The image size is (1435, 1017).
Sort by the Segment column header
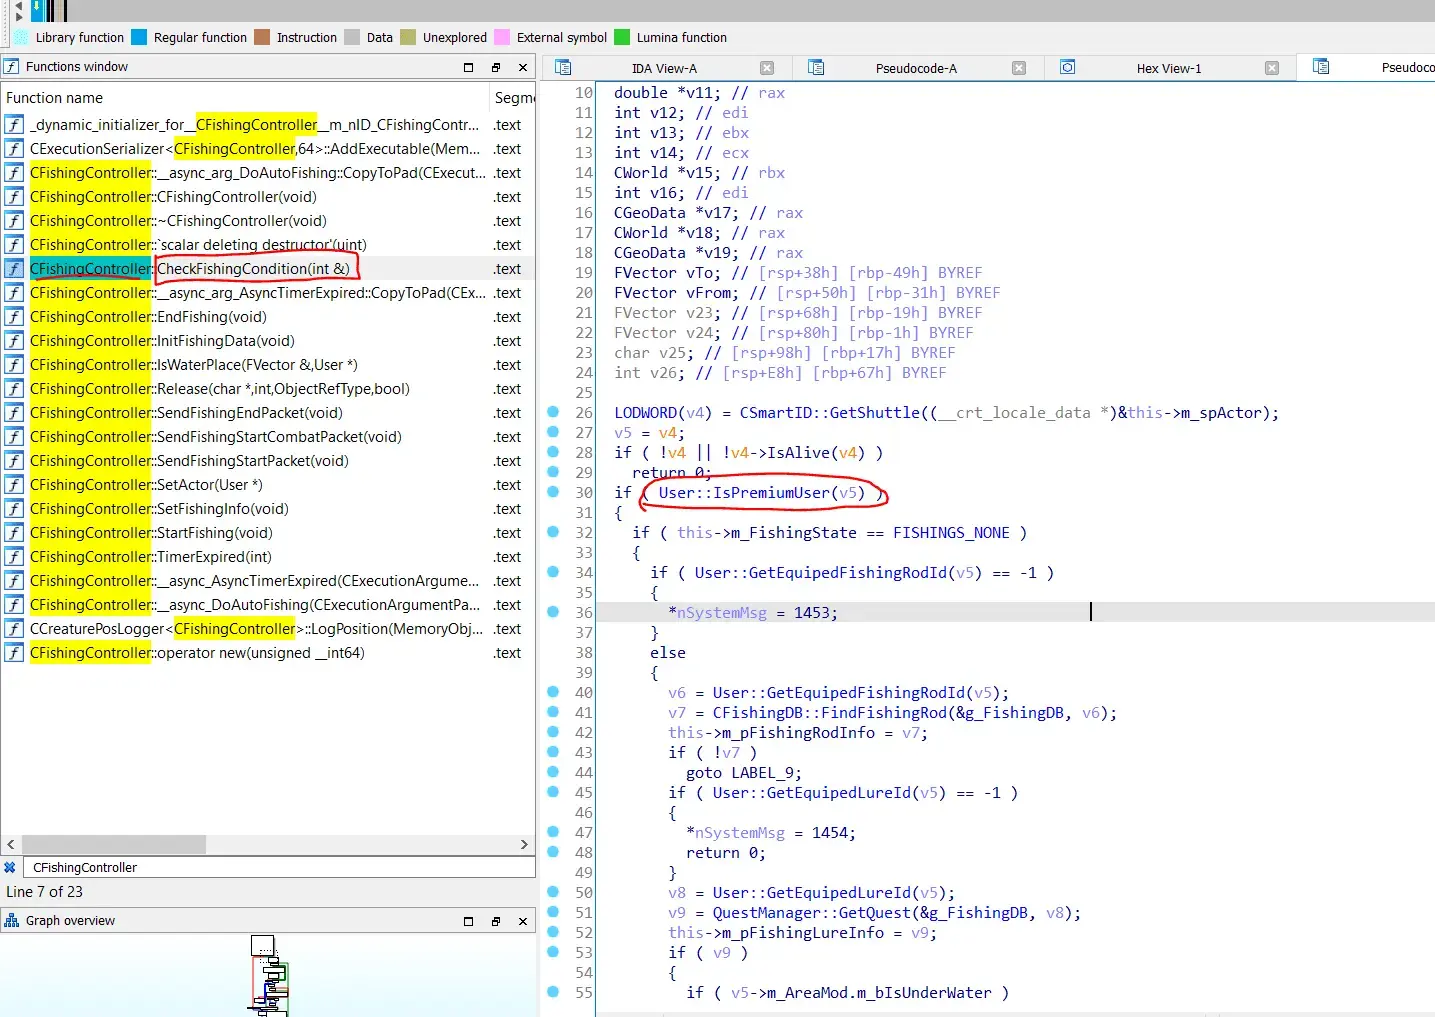point(514,98)
